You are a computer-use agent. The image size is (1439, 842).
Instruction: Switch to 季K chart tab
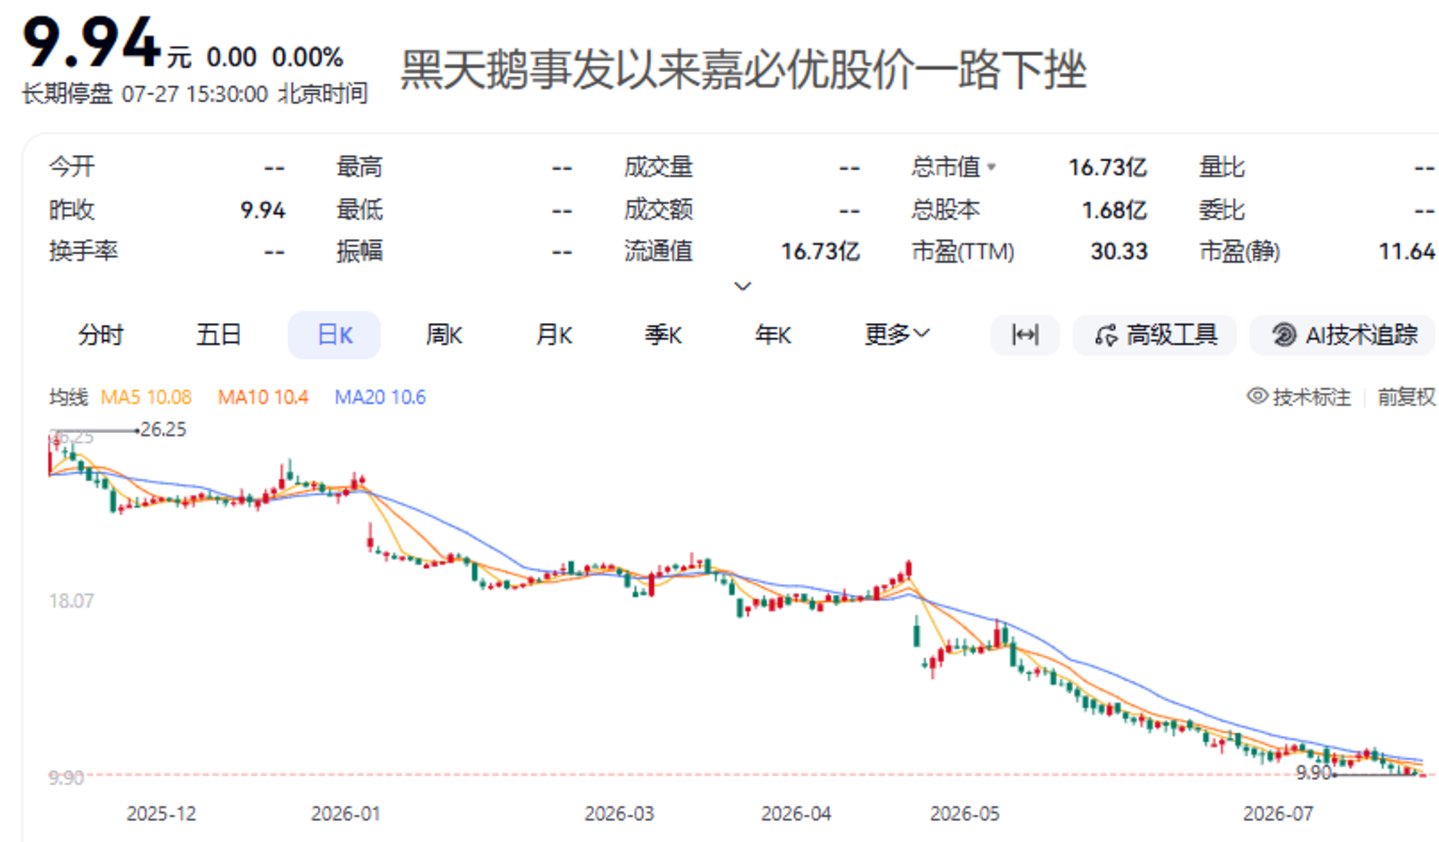coord(663,335)
